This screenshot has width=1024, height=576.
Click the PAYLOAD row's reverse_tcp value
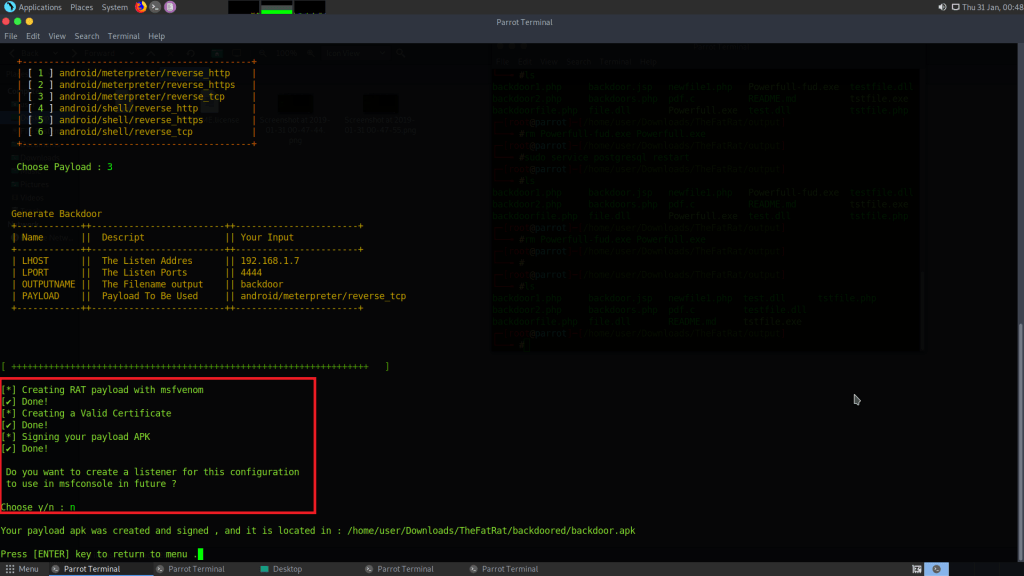[323, 296]
